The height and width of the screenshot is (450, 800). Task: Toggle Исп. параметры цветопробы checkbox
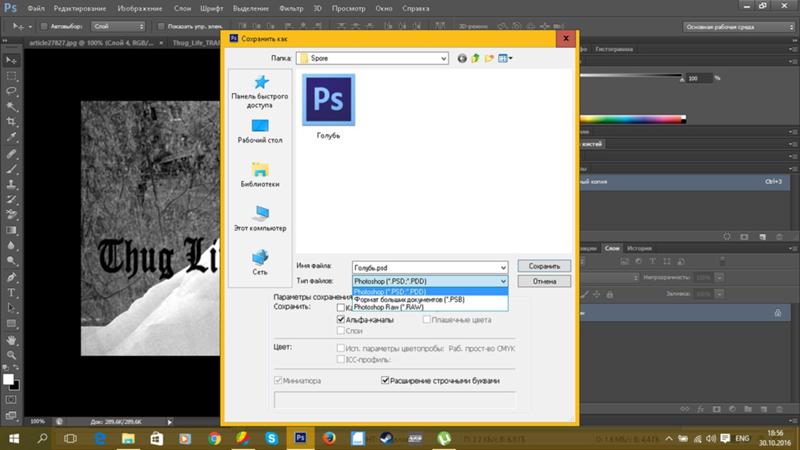point(341,348)
